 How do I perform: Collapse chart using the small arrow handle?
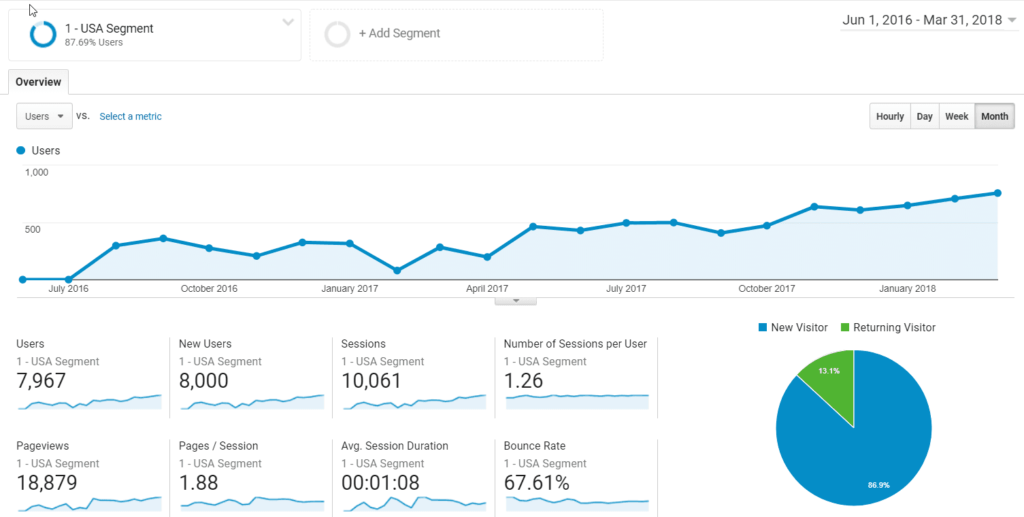[x=516, y=300]
